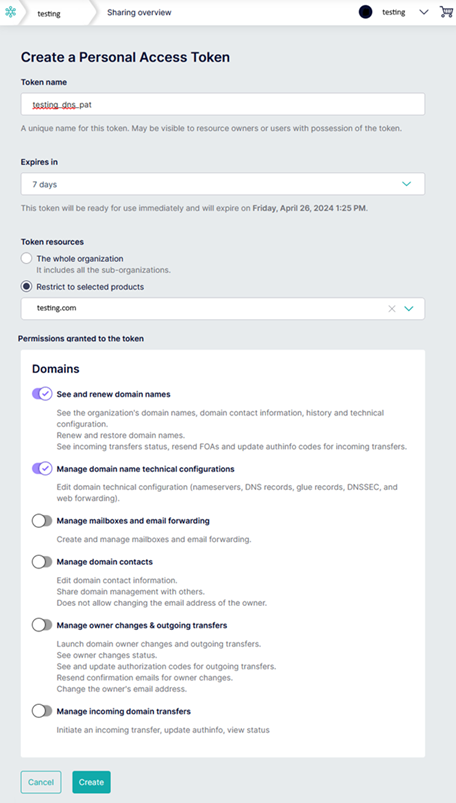This screenshot has height=803, width=456.
Task: Switch on Manage incoming domain transfers
Action: pyautogui.click(x=42, y=711)
